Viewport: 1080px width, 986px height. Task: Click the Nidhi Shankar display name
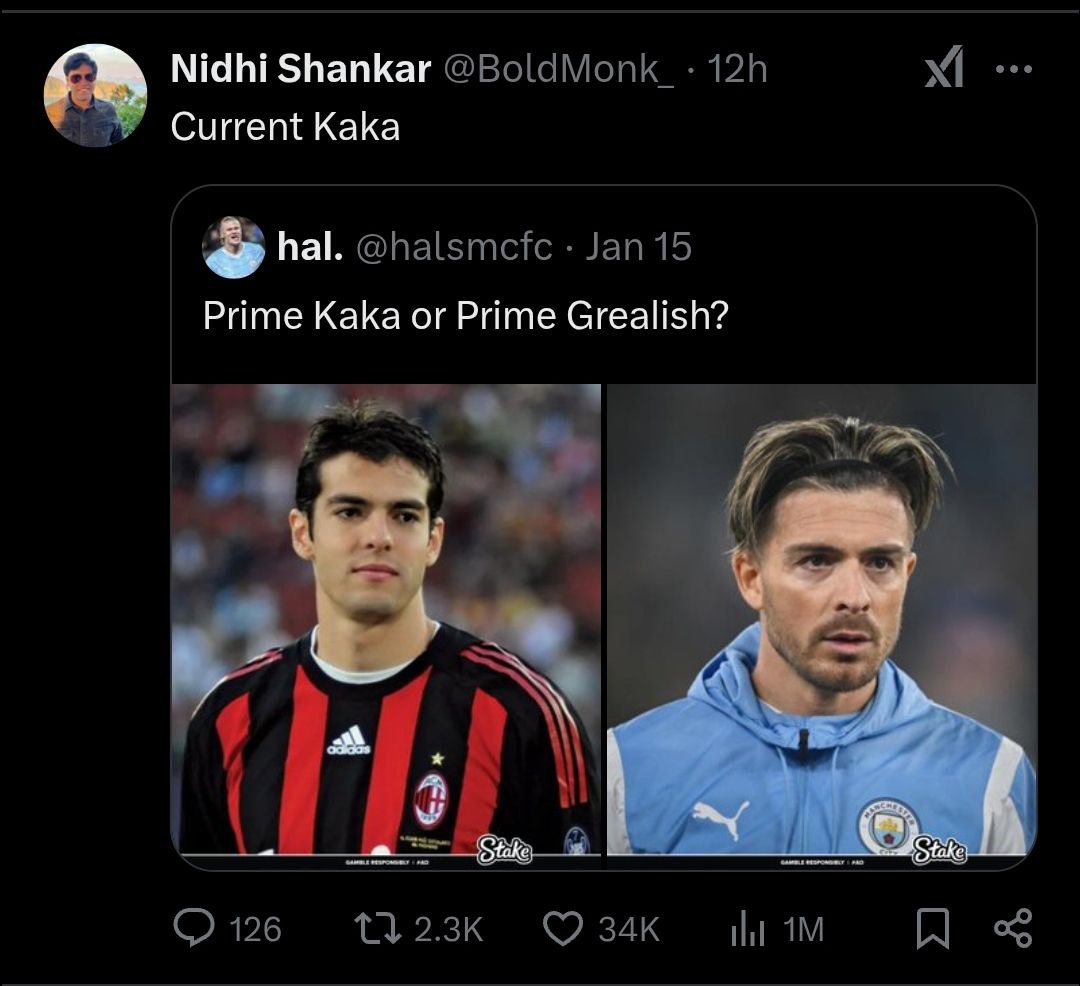click(301, 69)
